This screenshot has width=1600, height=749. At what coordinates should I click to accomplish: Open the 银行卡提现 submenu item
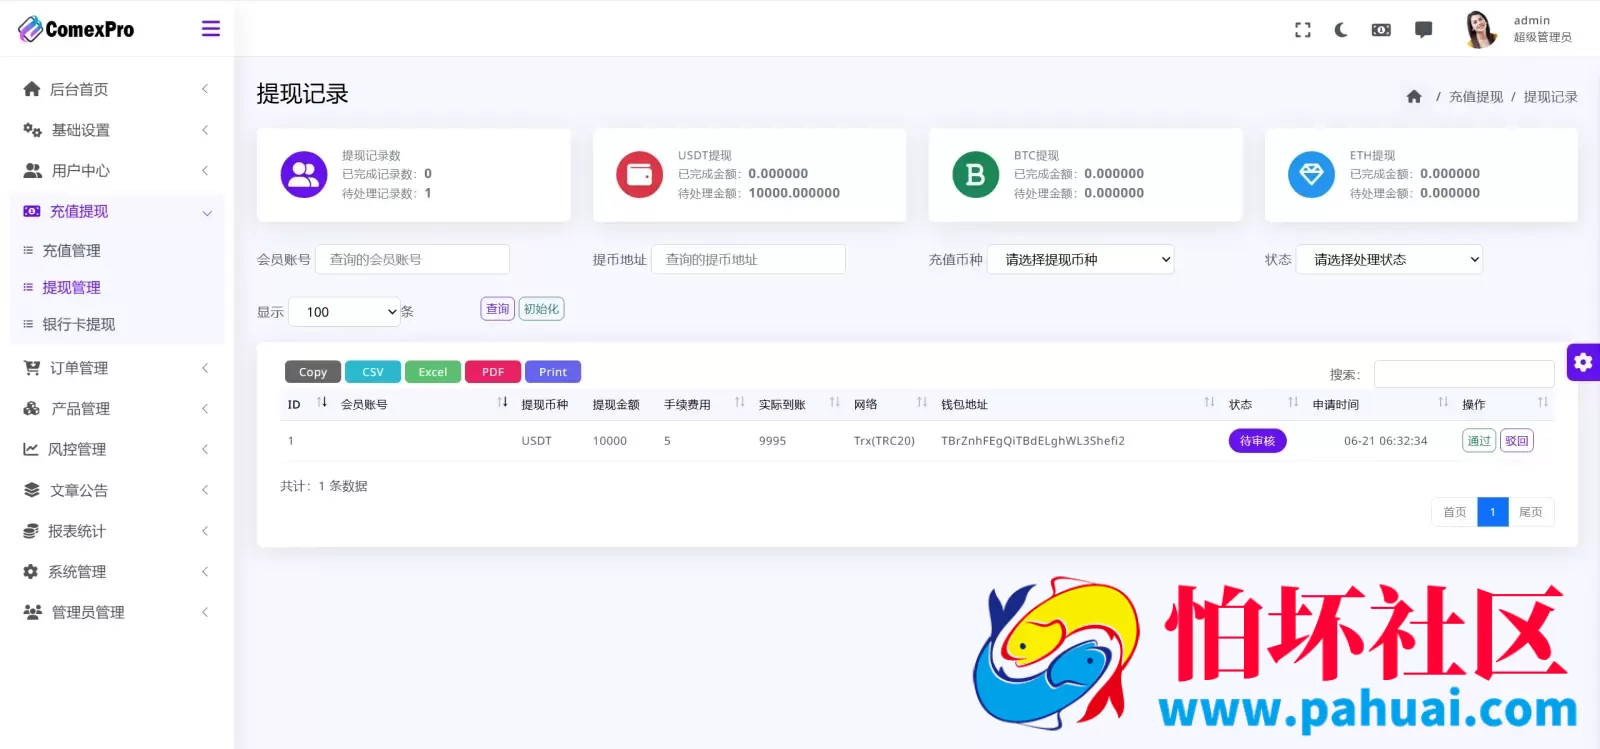click(x=78, y=324)
